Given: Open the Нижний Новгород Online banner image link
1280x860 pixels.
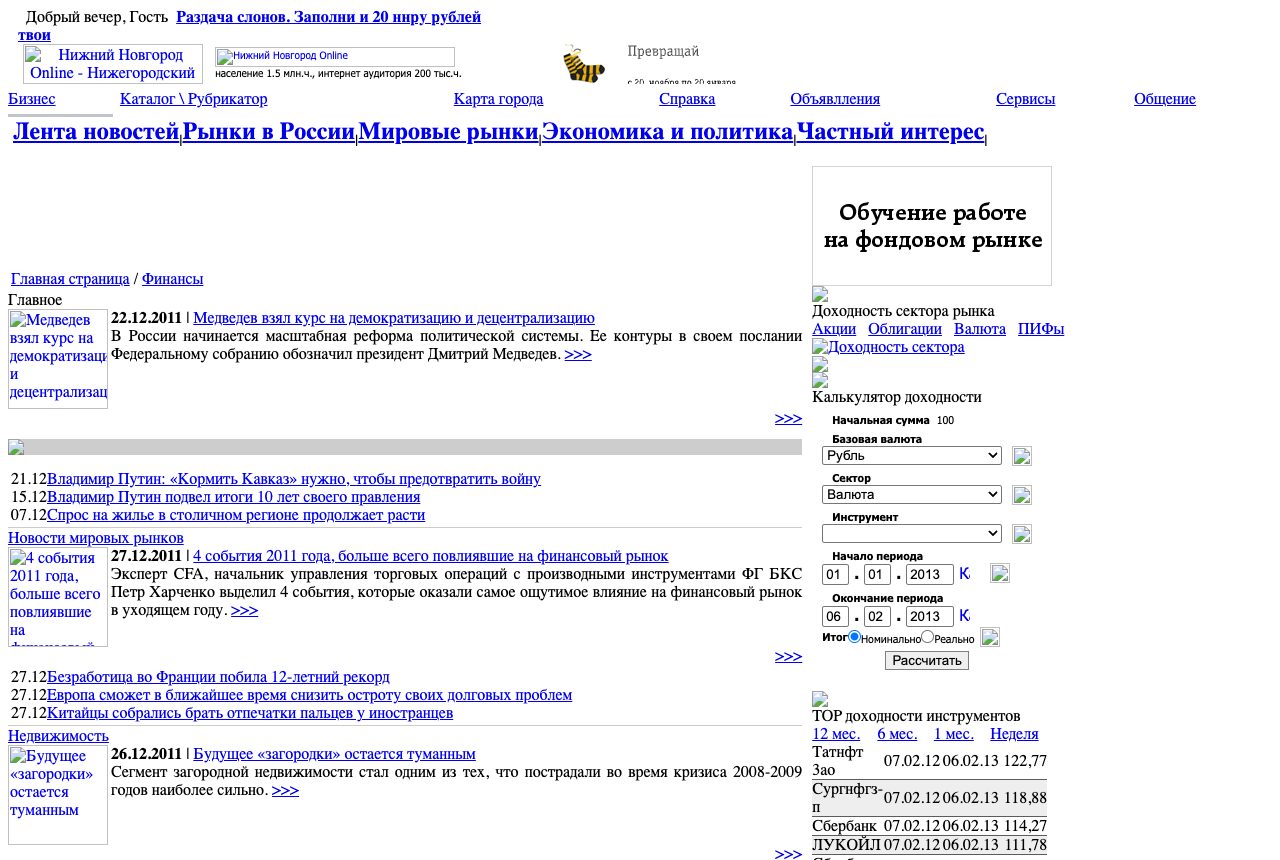Looking at the screenshot, I should point(335,57).
